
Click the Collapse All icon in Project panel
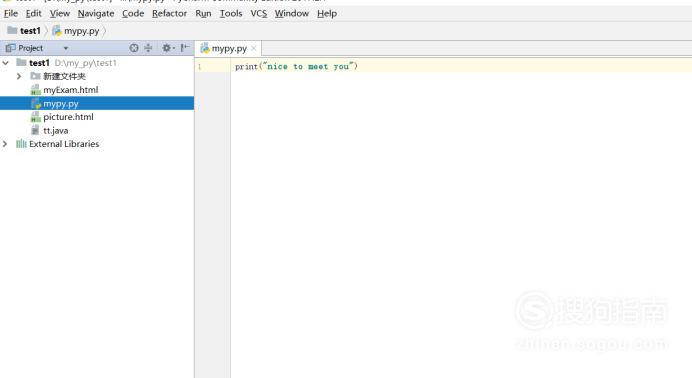[x=148, y=48]
